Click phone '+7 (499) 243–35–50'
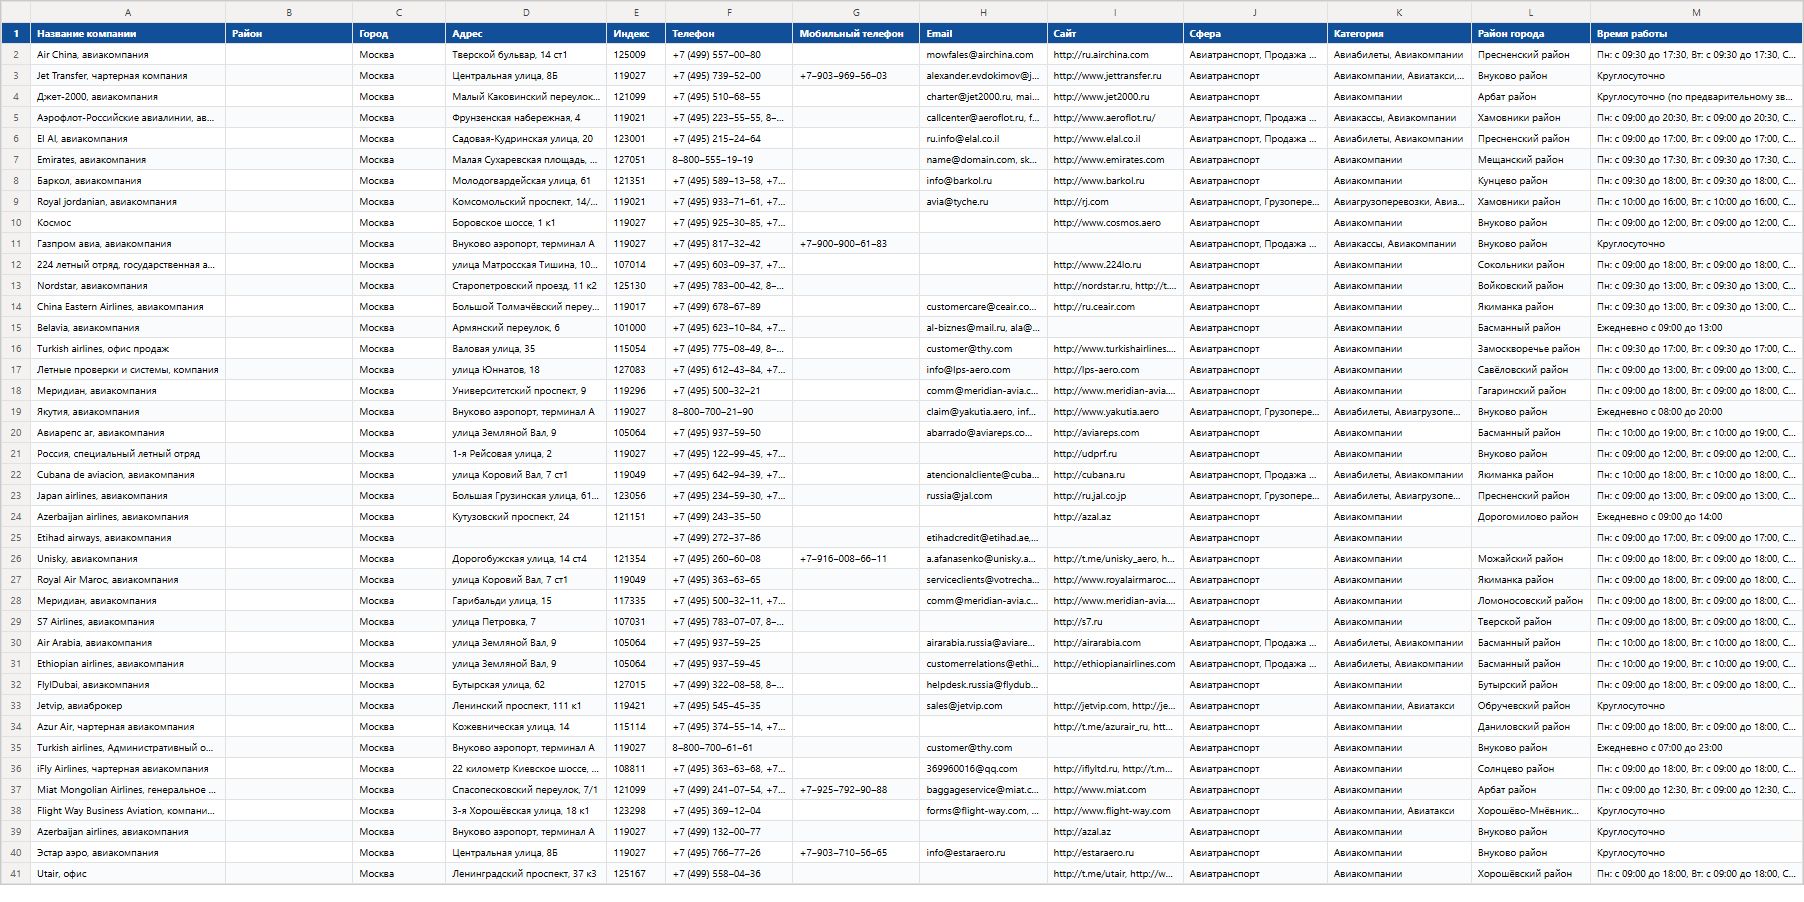 (729, 517)
